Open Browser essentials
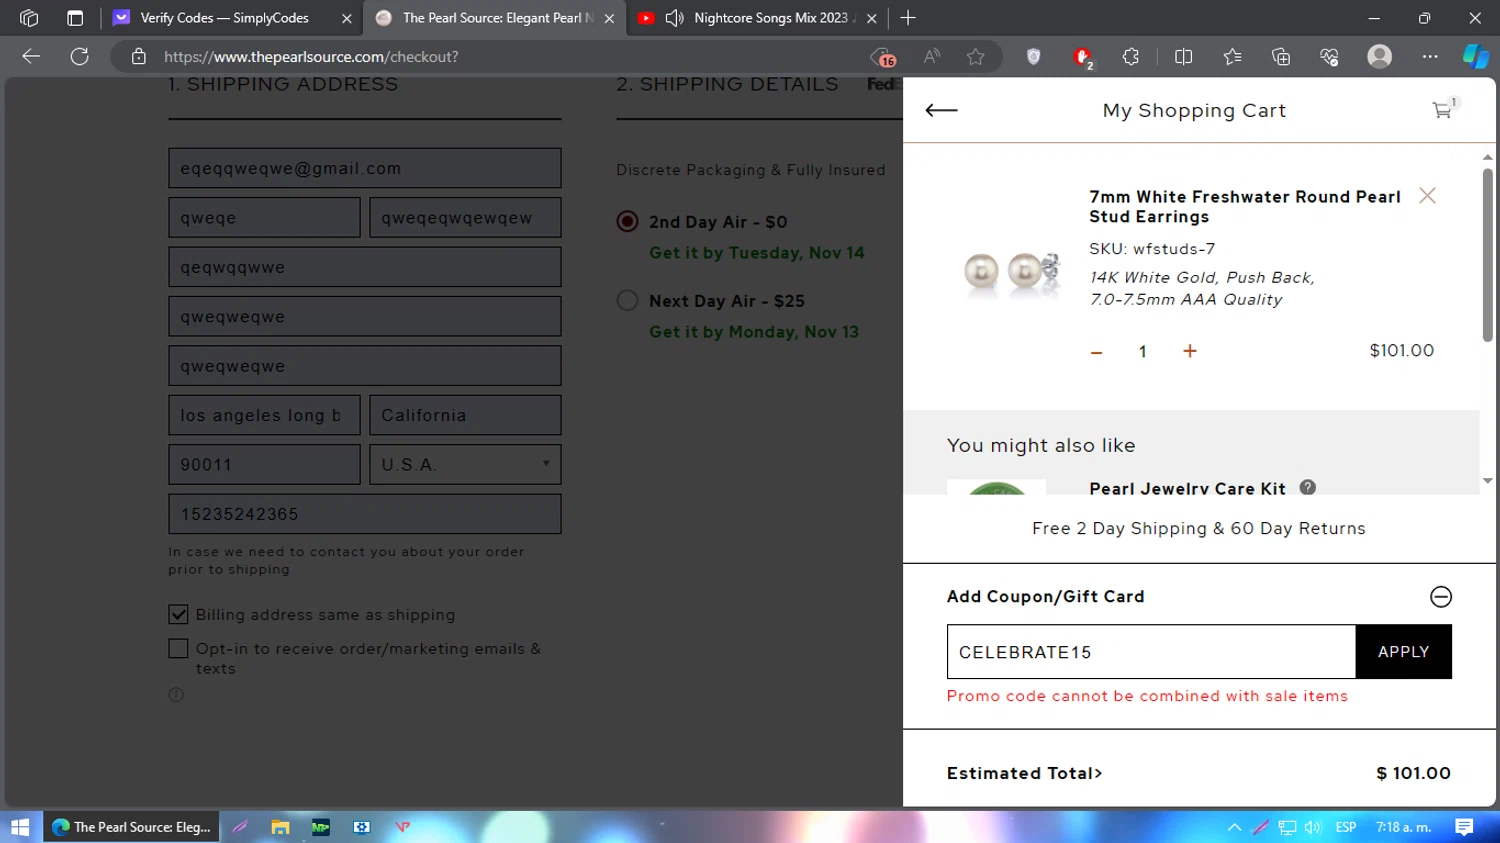 [x=1329, y=57]
